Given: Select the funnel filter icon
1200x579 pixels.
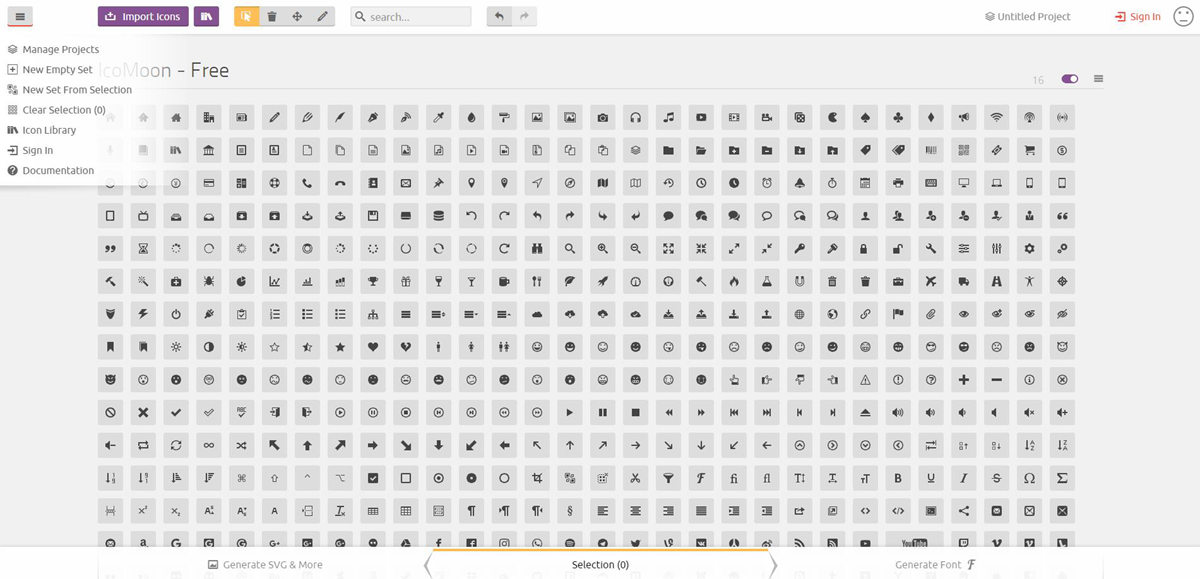Looking at the screenshot, I should pyautogui.click(x=668, y=478).
